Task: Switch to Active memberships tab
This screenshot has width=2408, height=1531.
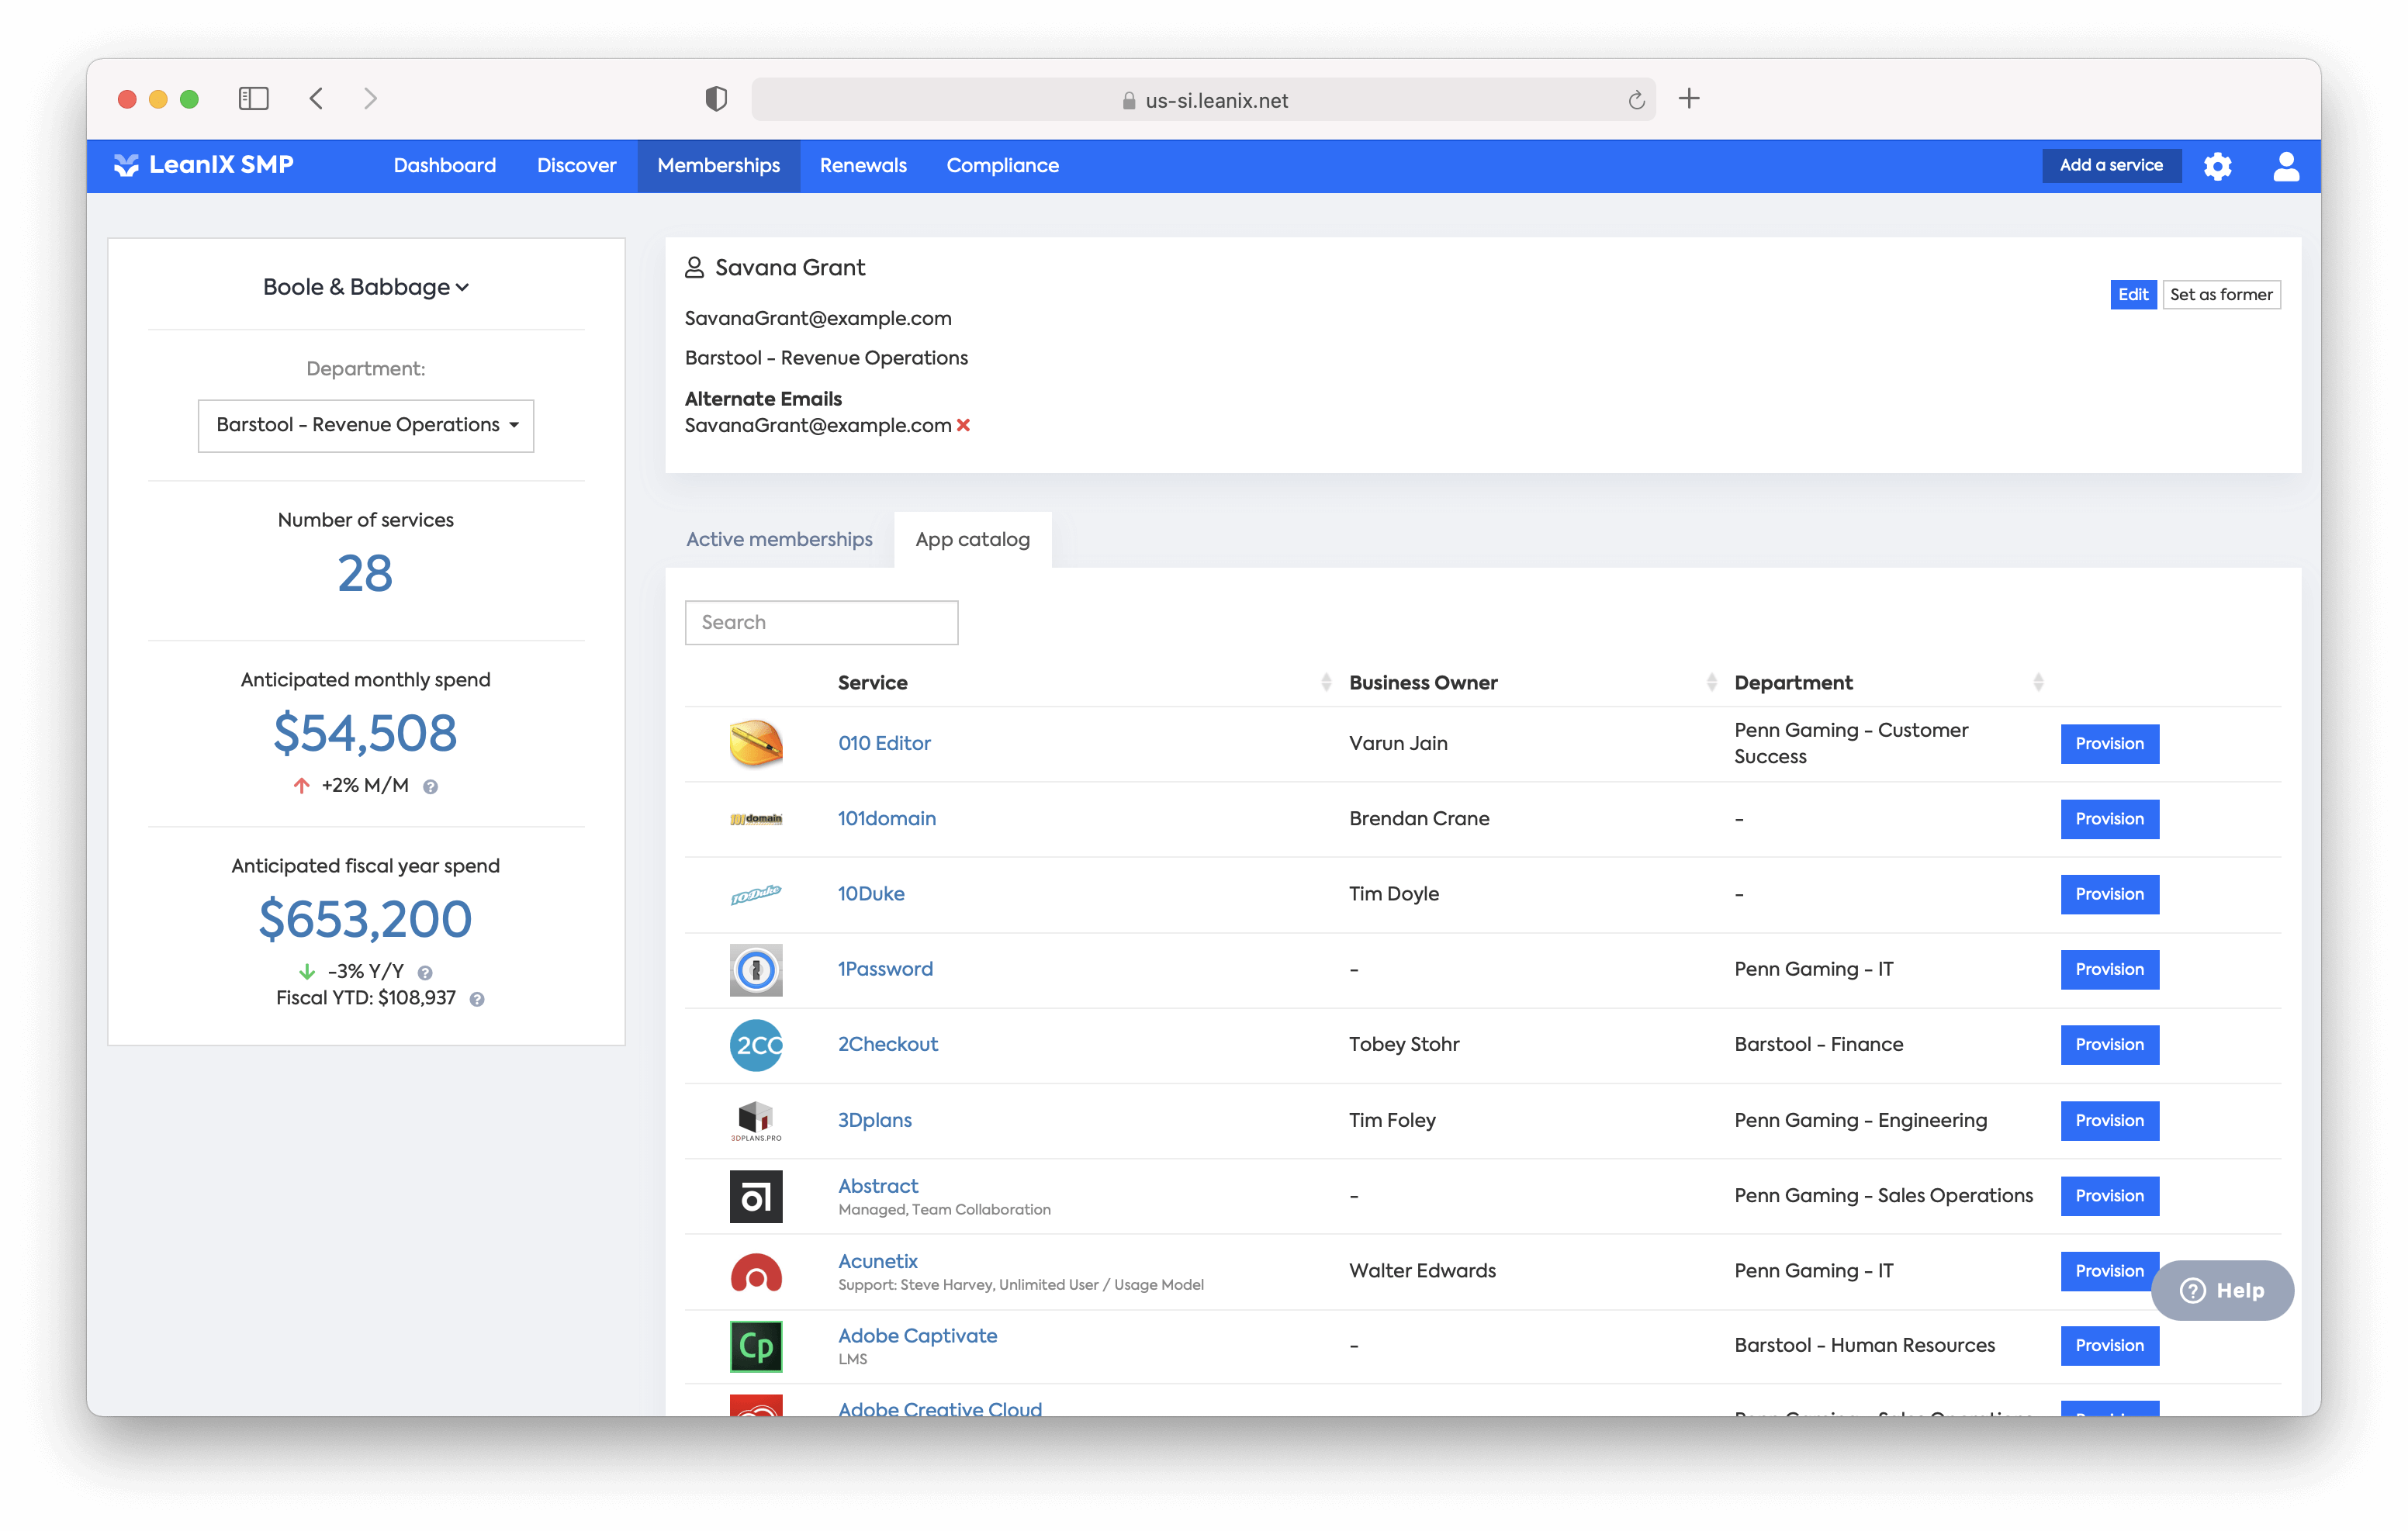Action: 779,539
